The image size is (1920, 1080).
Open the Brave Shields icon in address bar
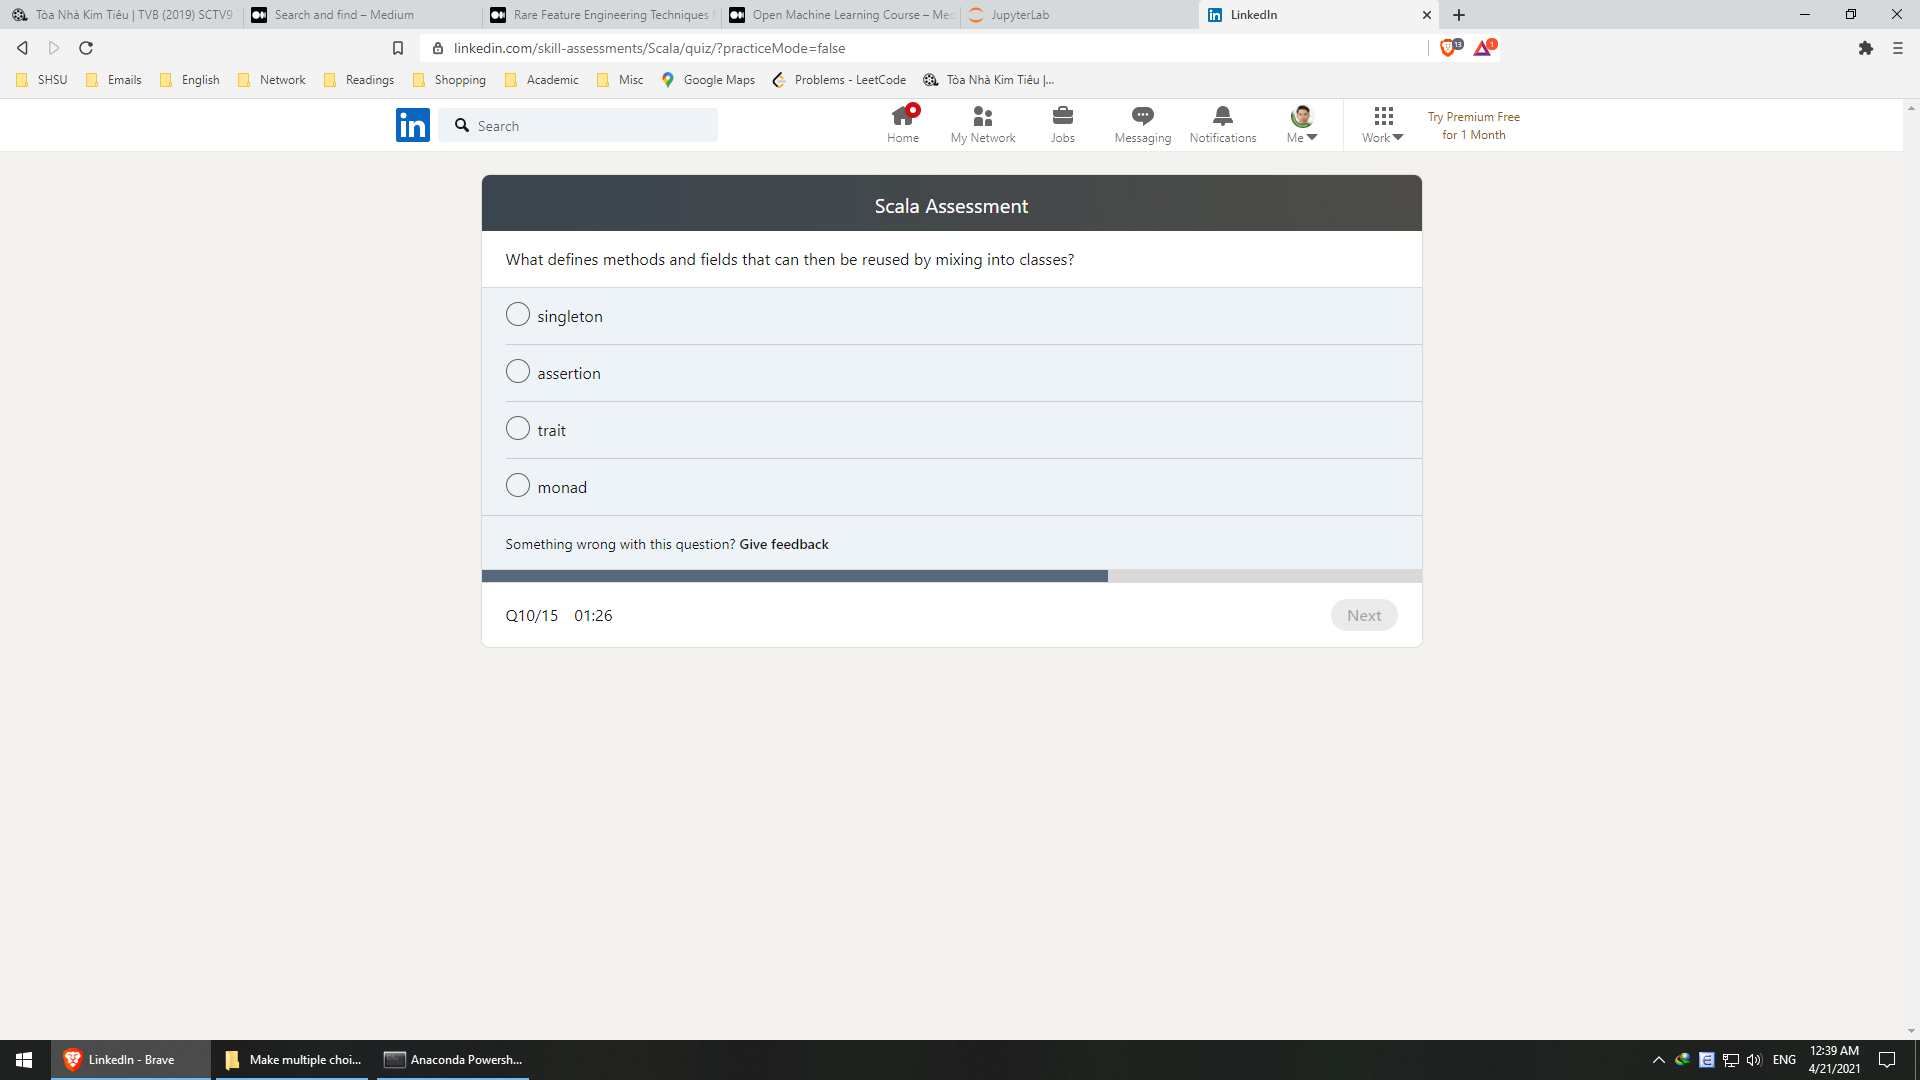point(1449,47)
